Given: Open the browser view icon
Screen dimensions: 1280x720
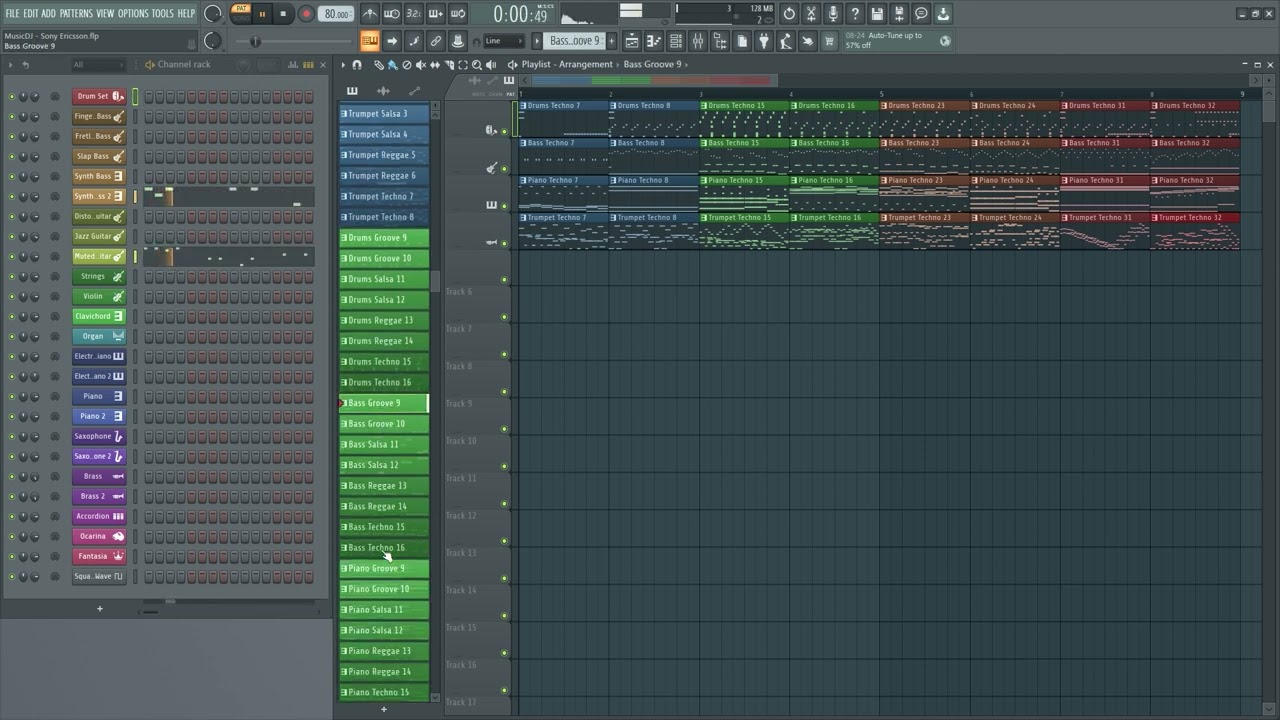Looking at the screenshot, I should [720, 41].
